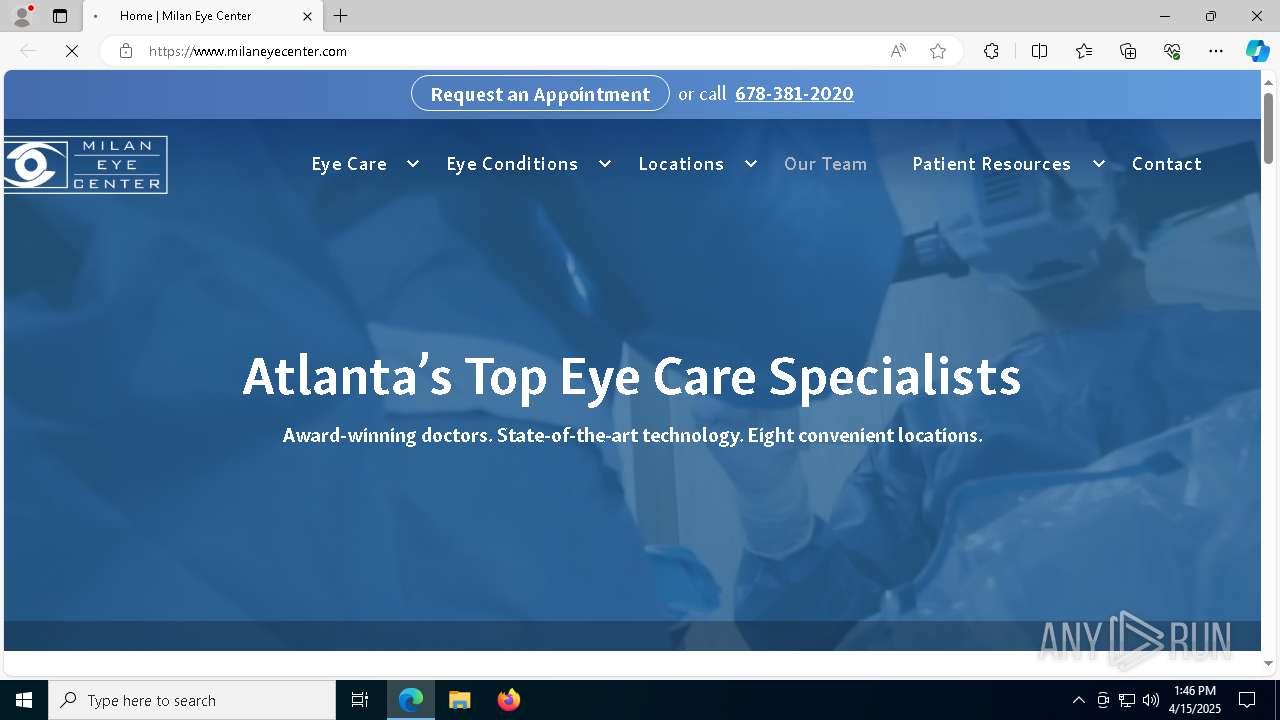Click the back navigation arrow

tap(28, 51)
